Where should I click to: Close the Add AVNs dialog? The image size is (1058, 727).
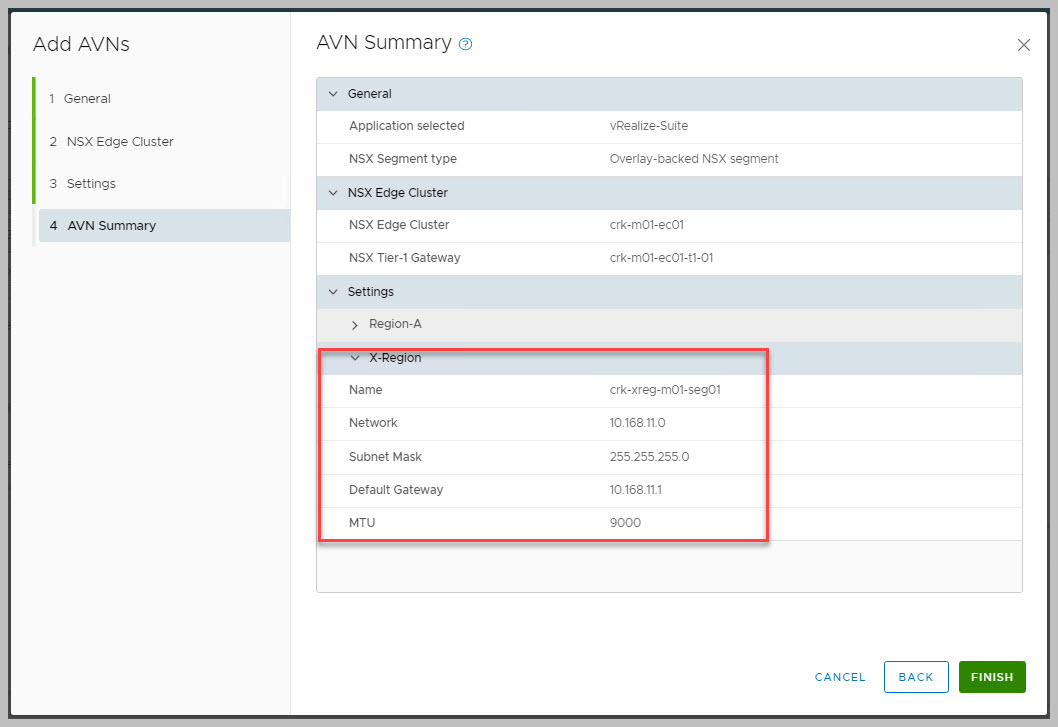1023,45
